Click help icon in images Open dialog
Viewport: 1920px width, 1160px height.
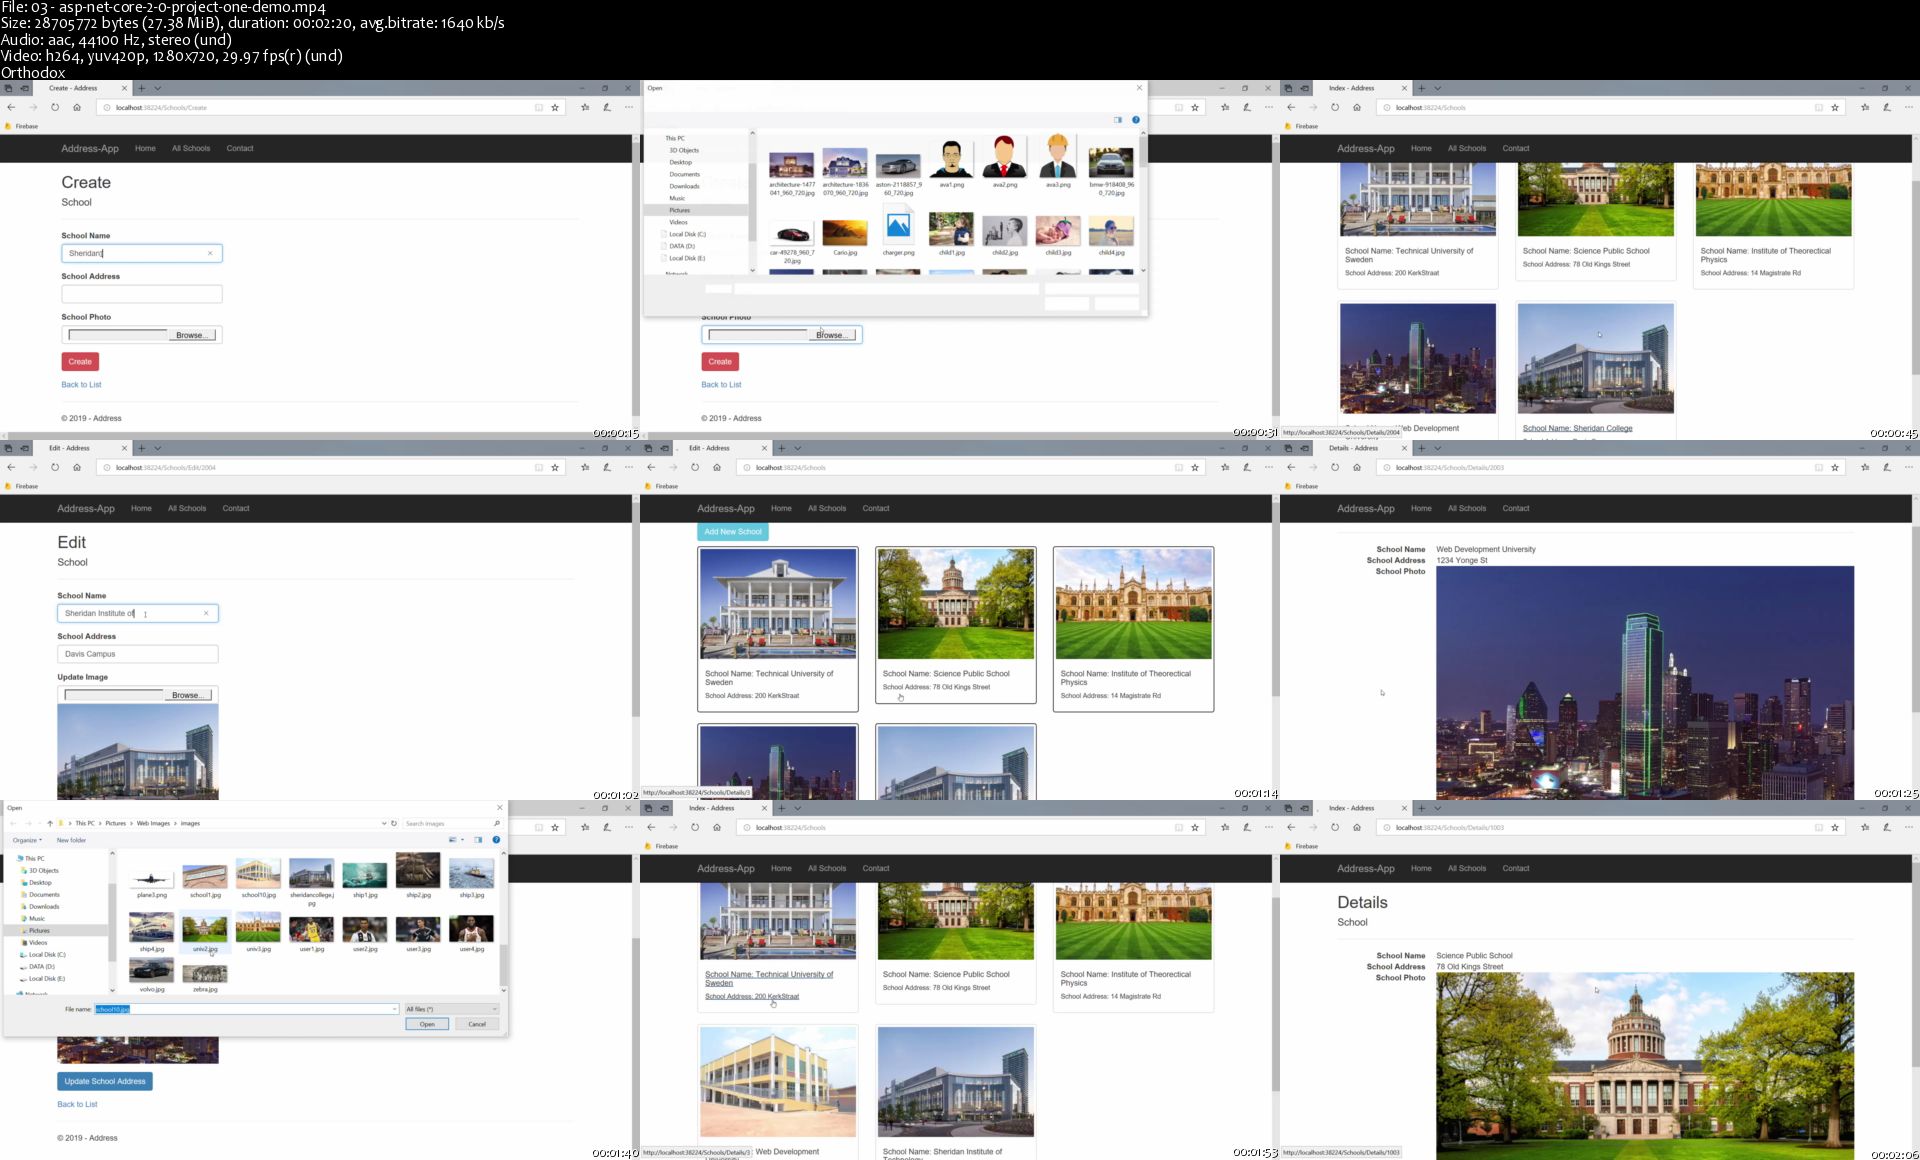click(x=496, y=840)
